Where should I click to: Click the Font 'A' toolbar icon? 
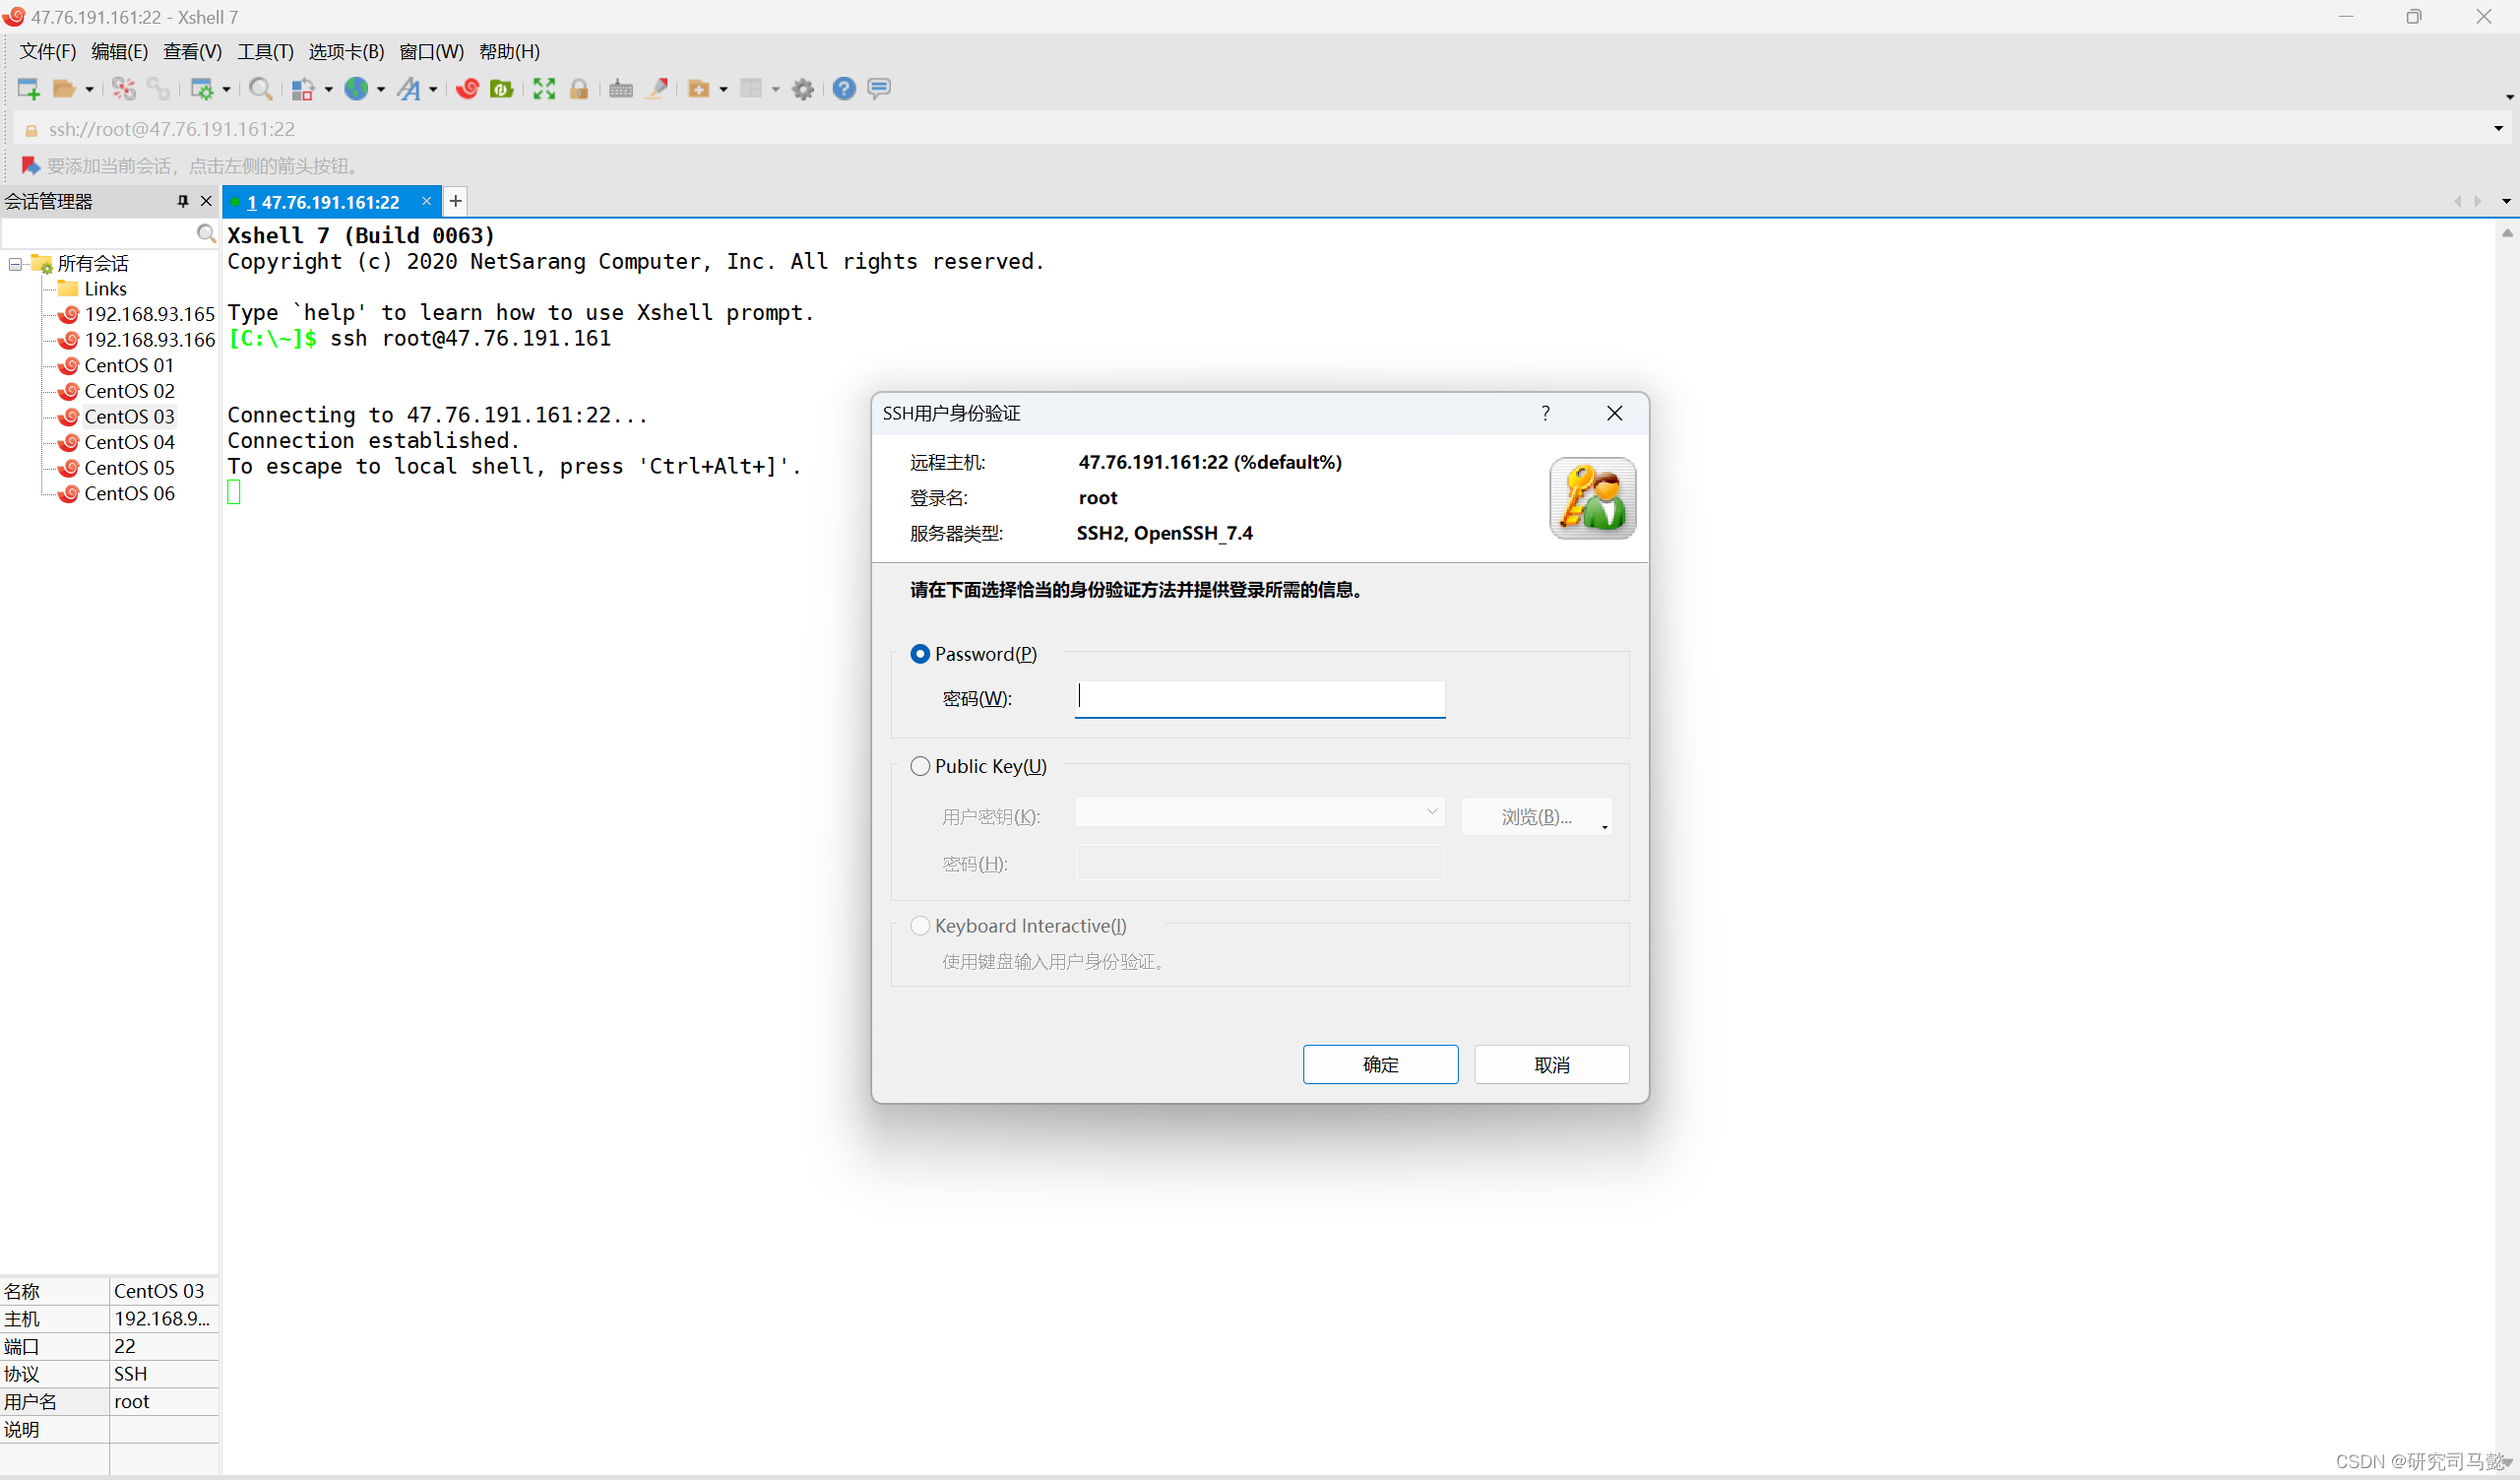(409, 89)
